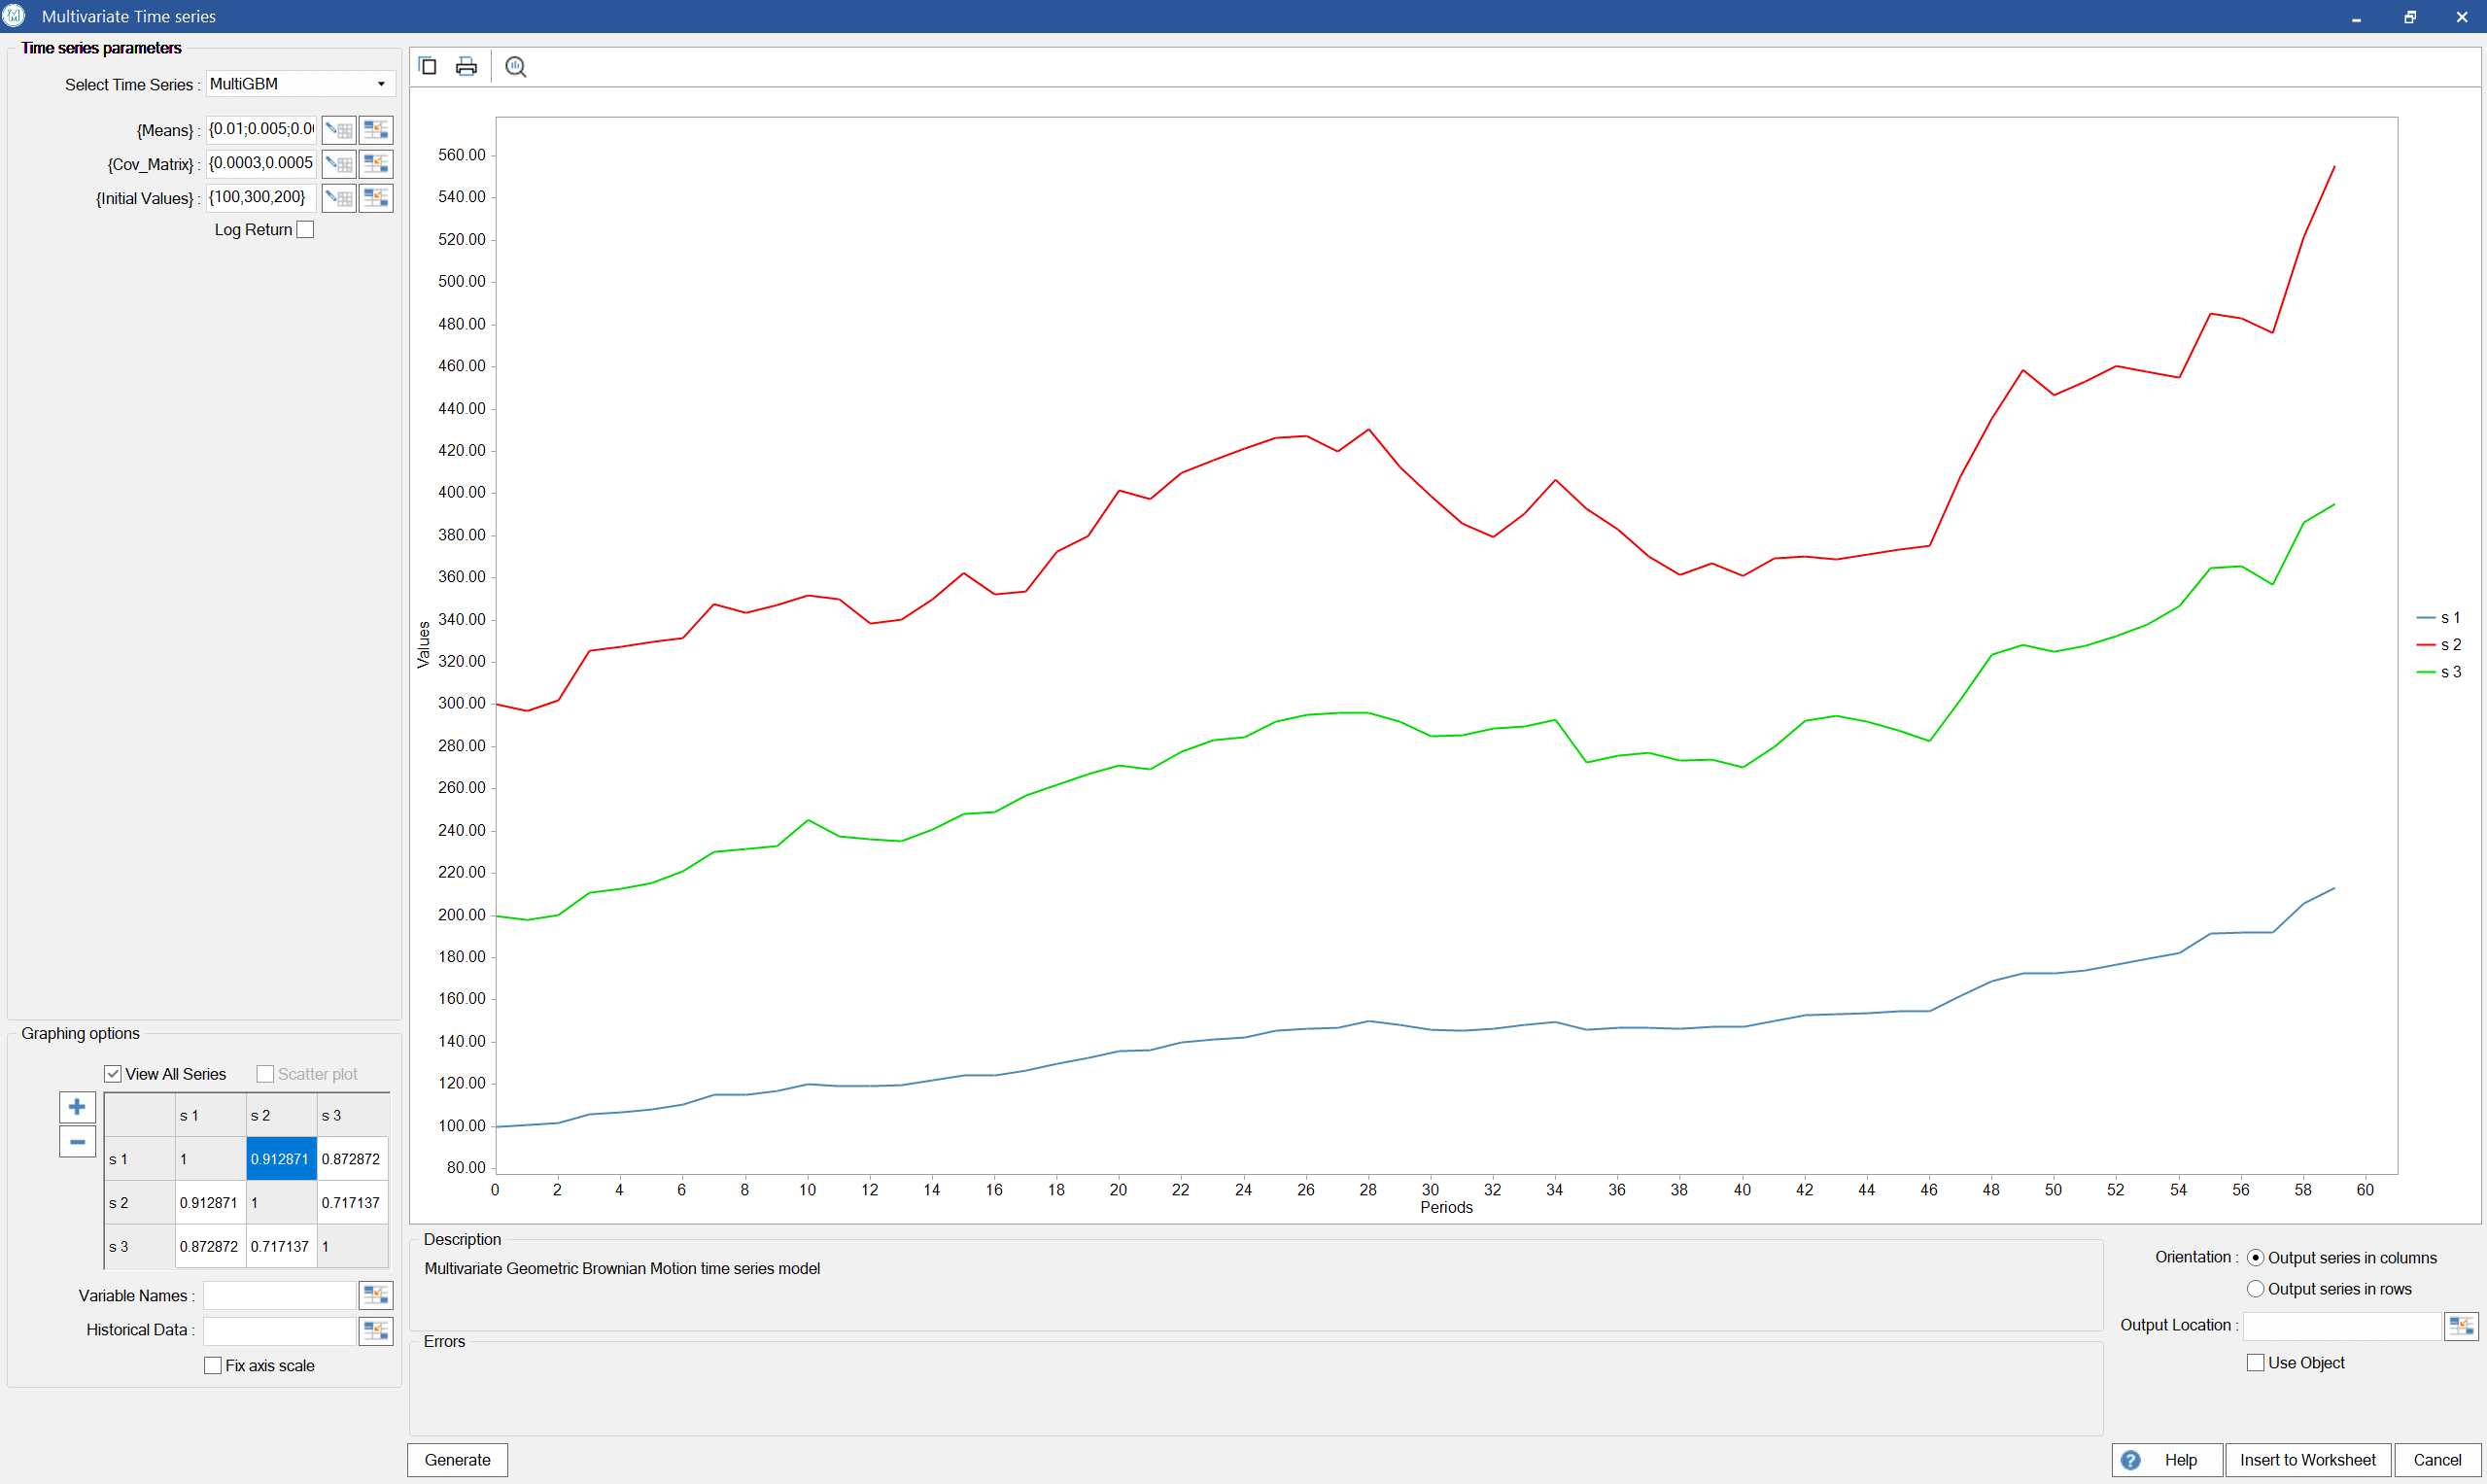Uncheck View All Series
Viewport: 2487px width, 1484px height.
point(113,1073)
